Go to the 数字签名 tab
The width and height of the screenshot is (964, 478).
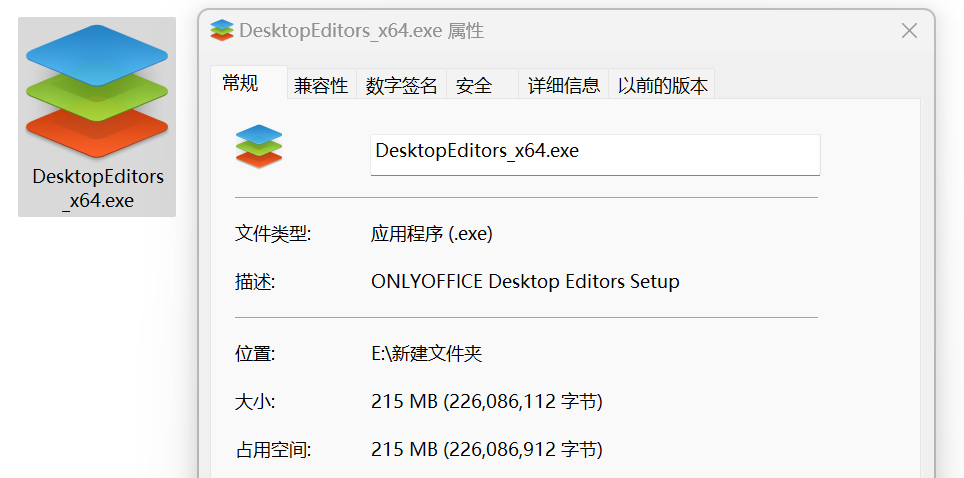point(402,86)
